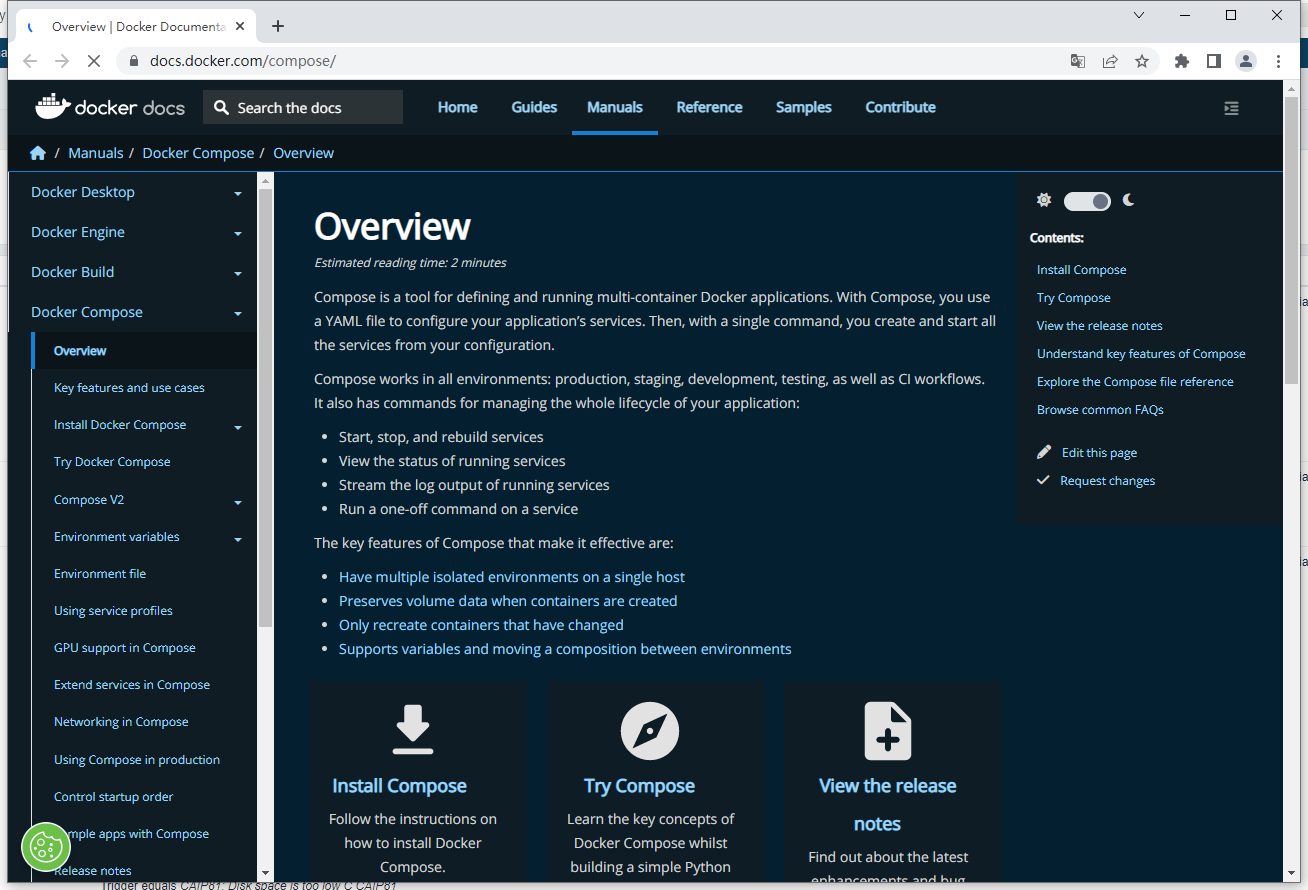The image size is (1308, 890).
Task: Select the compass icon on Try Compose card
Action: tap(650, 730)
